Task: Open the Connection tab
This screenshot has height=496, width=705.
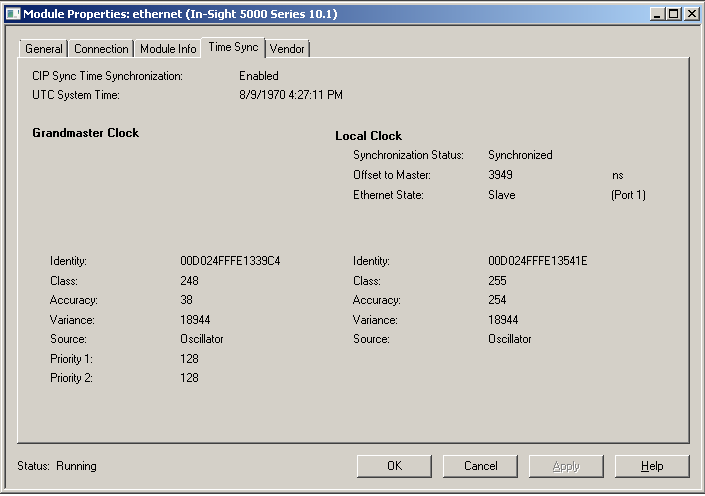Action: (x=101, y=49)
